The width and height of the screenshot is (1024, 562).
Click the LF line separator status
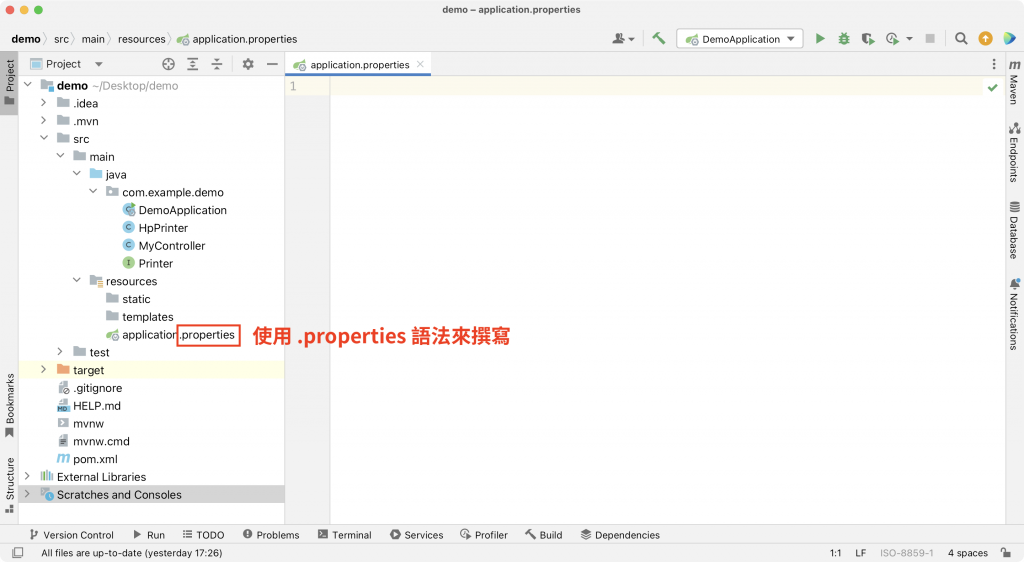(861, 553)
